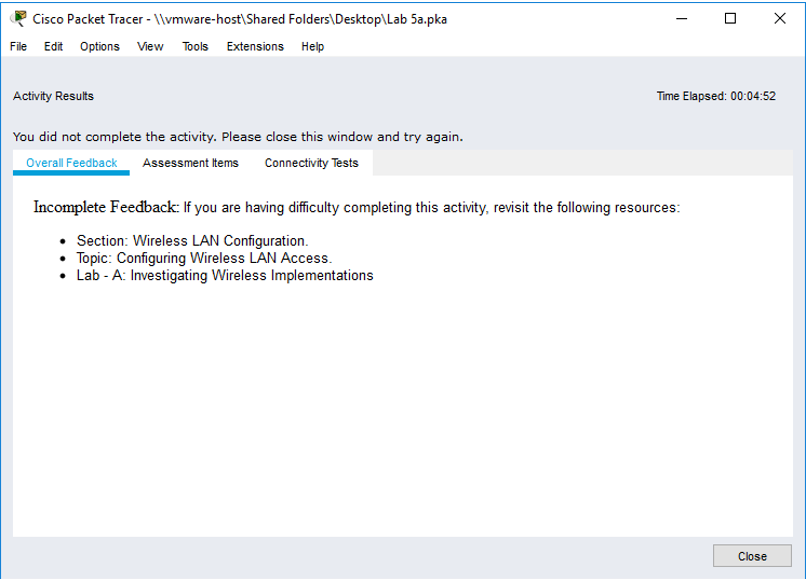Click the Investigating Wireless Implementations lab line
The image size is (806, 579).
[x=225, y=275]
